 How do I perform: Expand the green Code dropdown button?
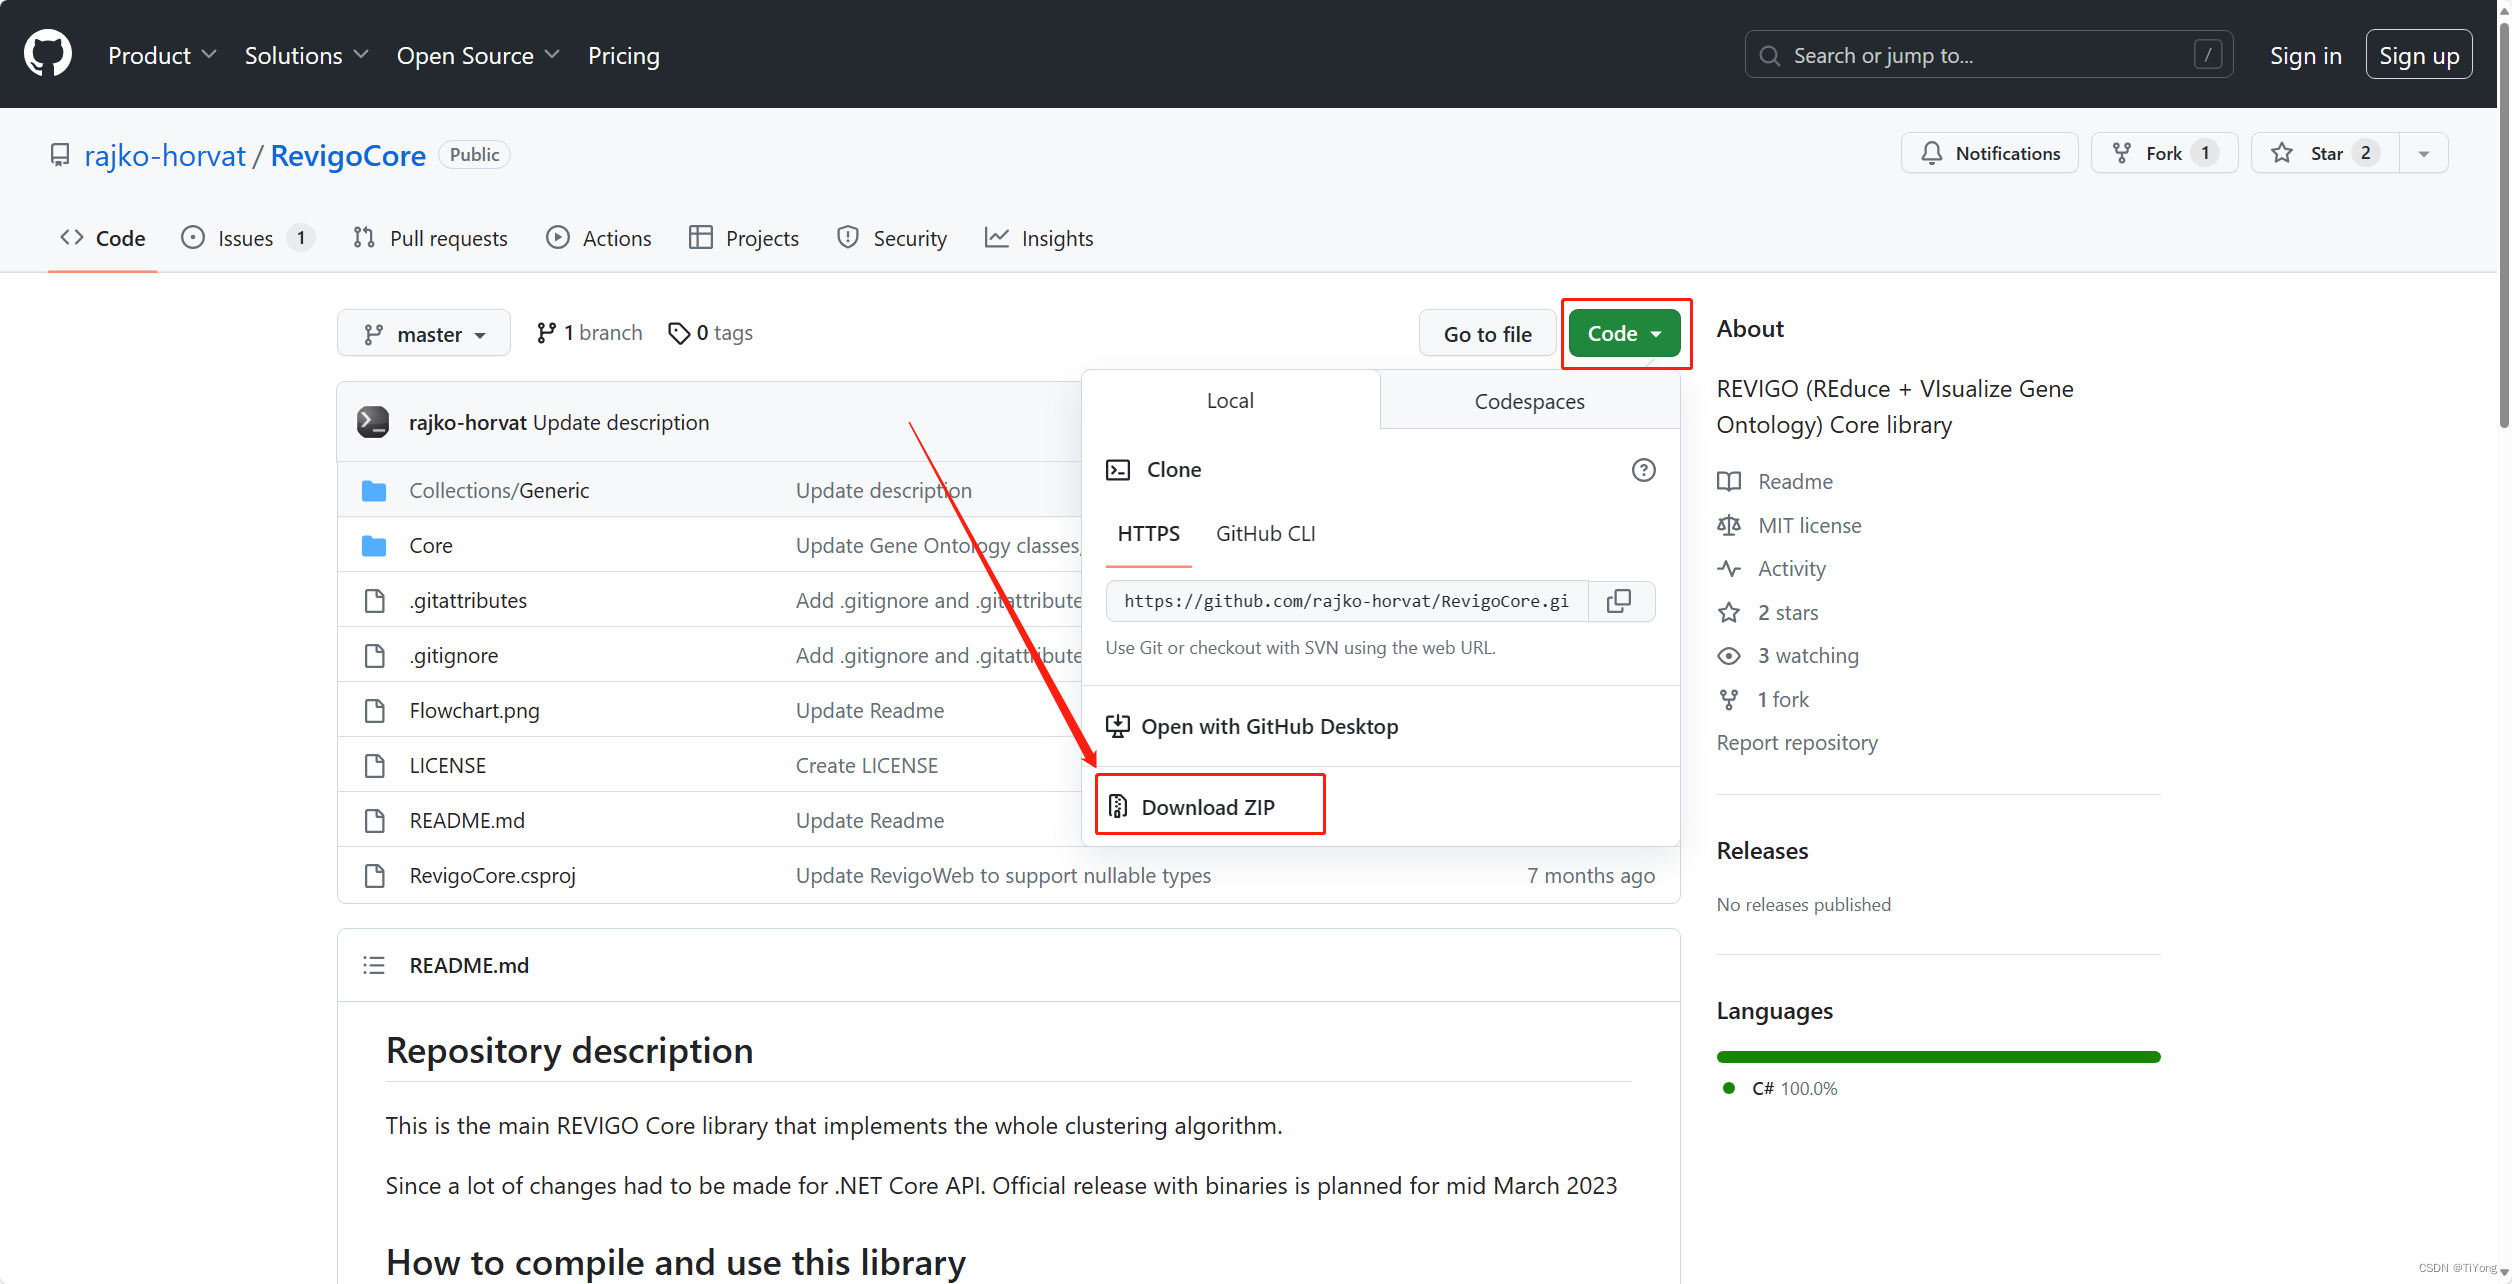[x=1624, y=334]
